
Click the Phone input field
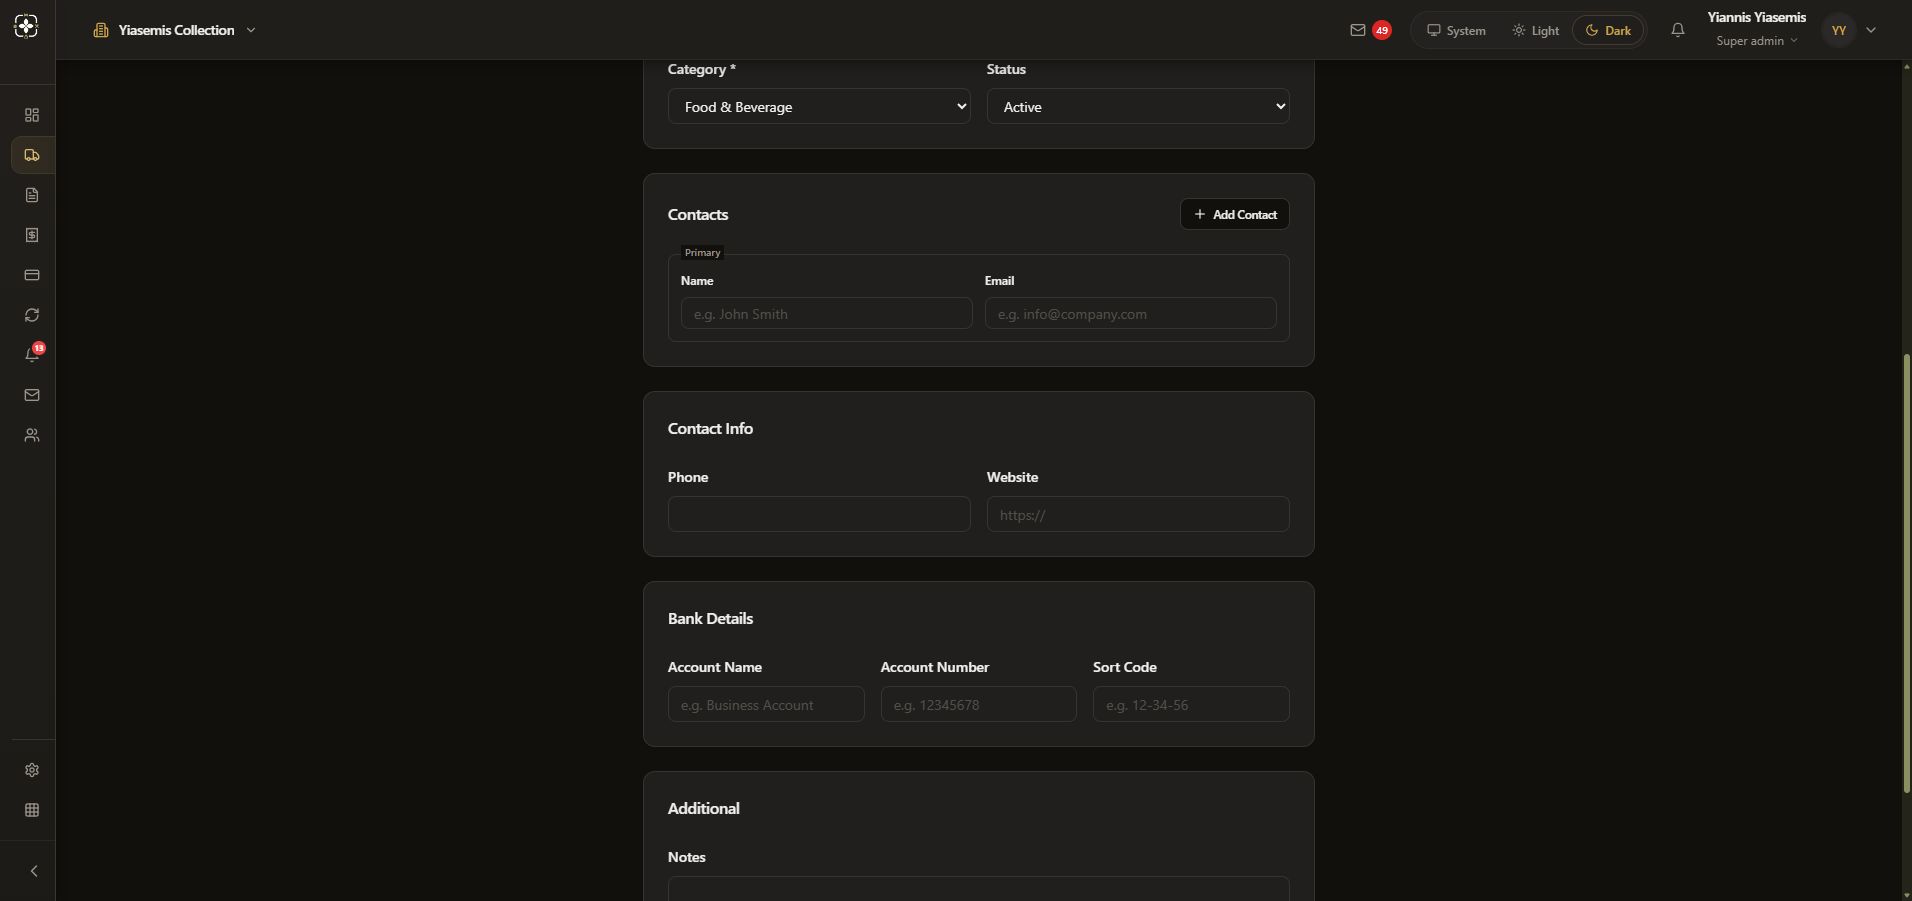[819, 514]
